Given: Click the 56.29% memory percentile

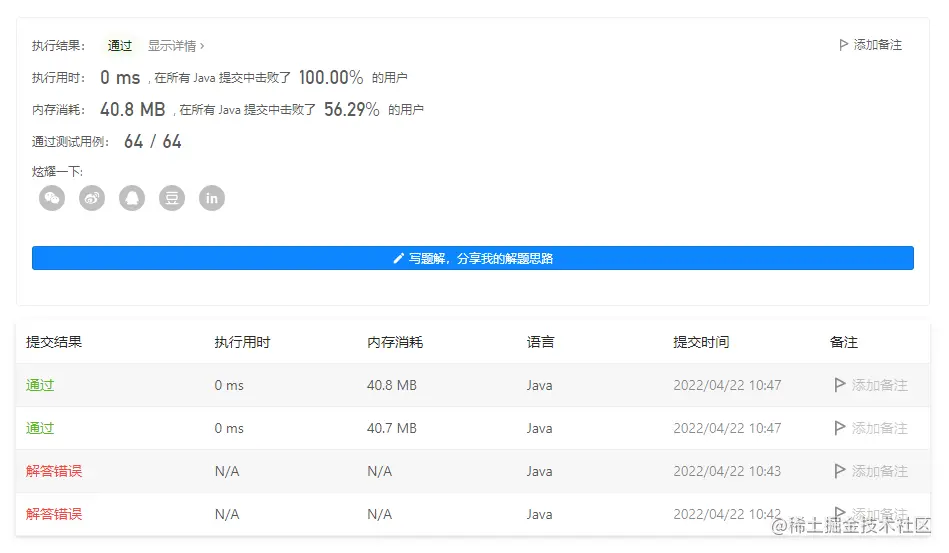Looking at the screenshot, I should coord(352,110).
